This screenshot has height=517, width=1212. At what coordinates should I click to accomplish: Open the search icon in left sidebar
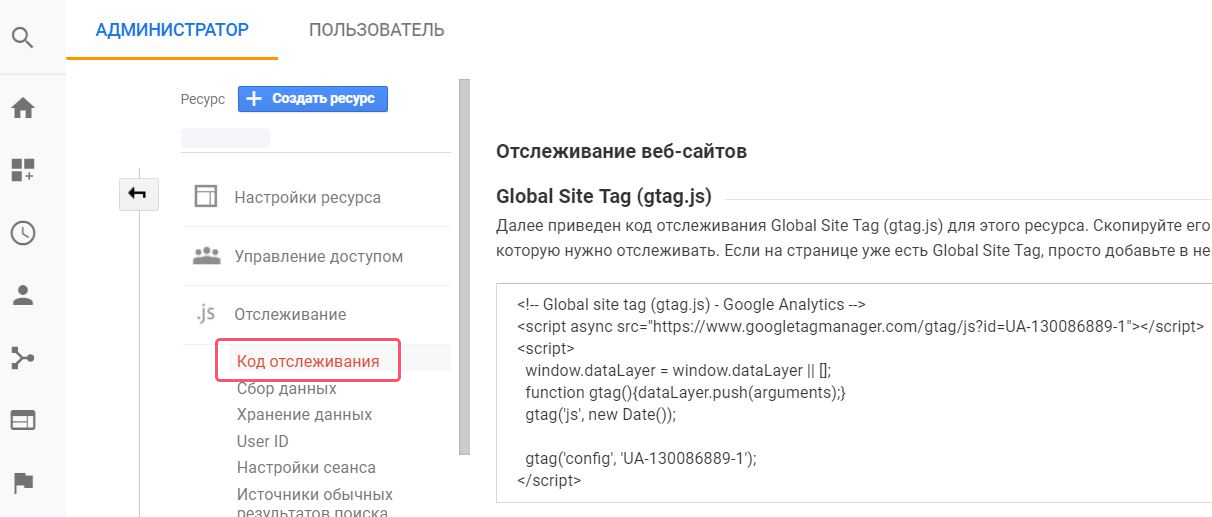coord(22,38)
